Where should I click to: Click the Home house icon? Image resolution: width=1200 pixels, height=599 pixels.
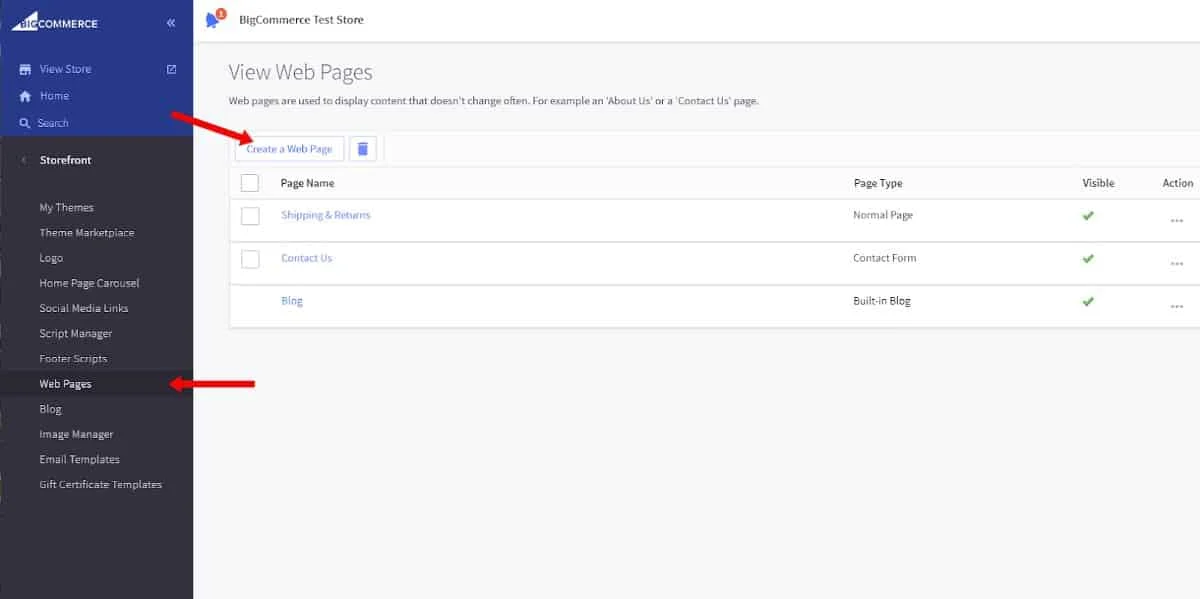(25, 96)
